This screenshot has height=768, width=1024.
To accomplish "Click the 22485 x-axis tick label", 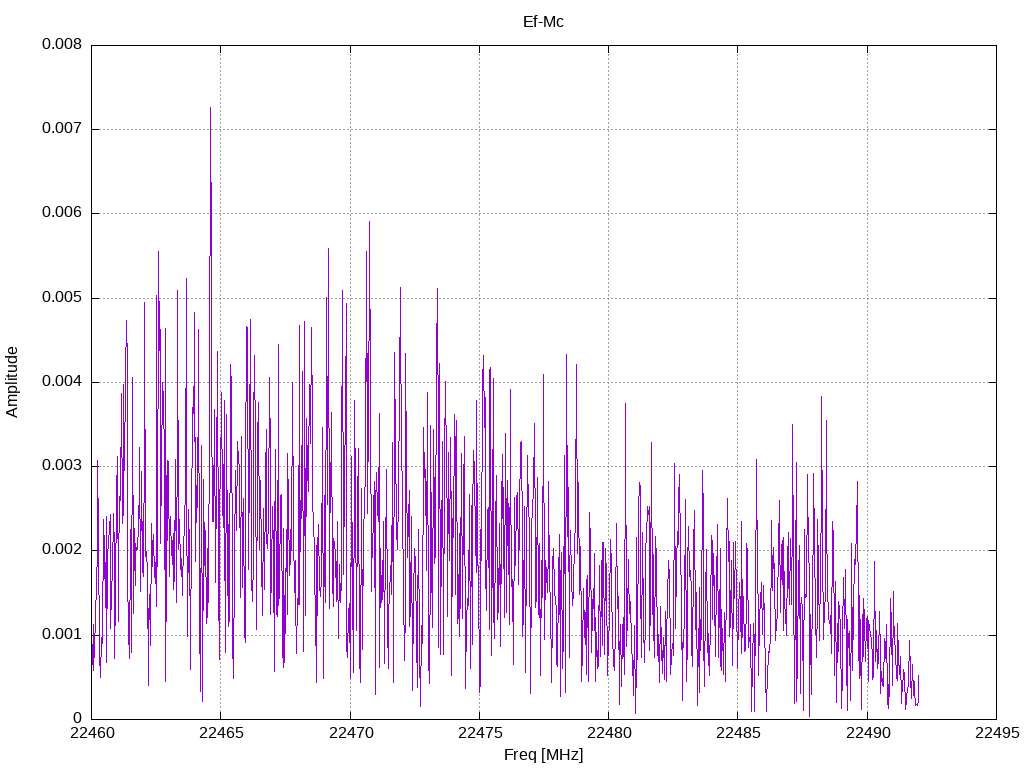I will (737, 733).
